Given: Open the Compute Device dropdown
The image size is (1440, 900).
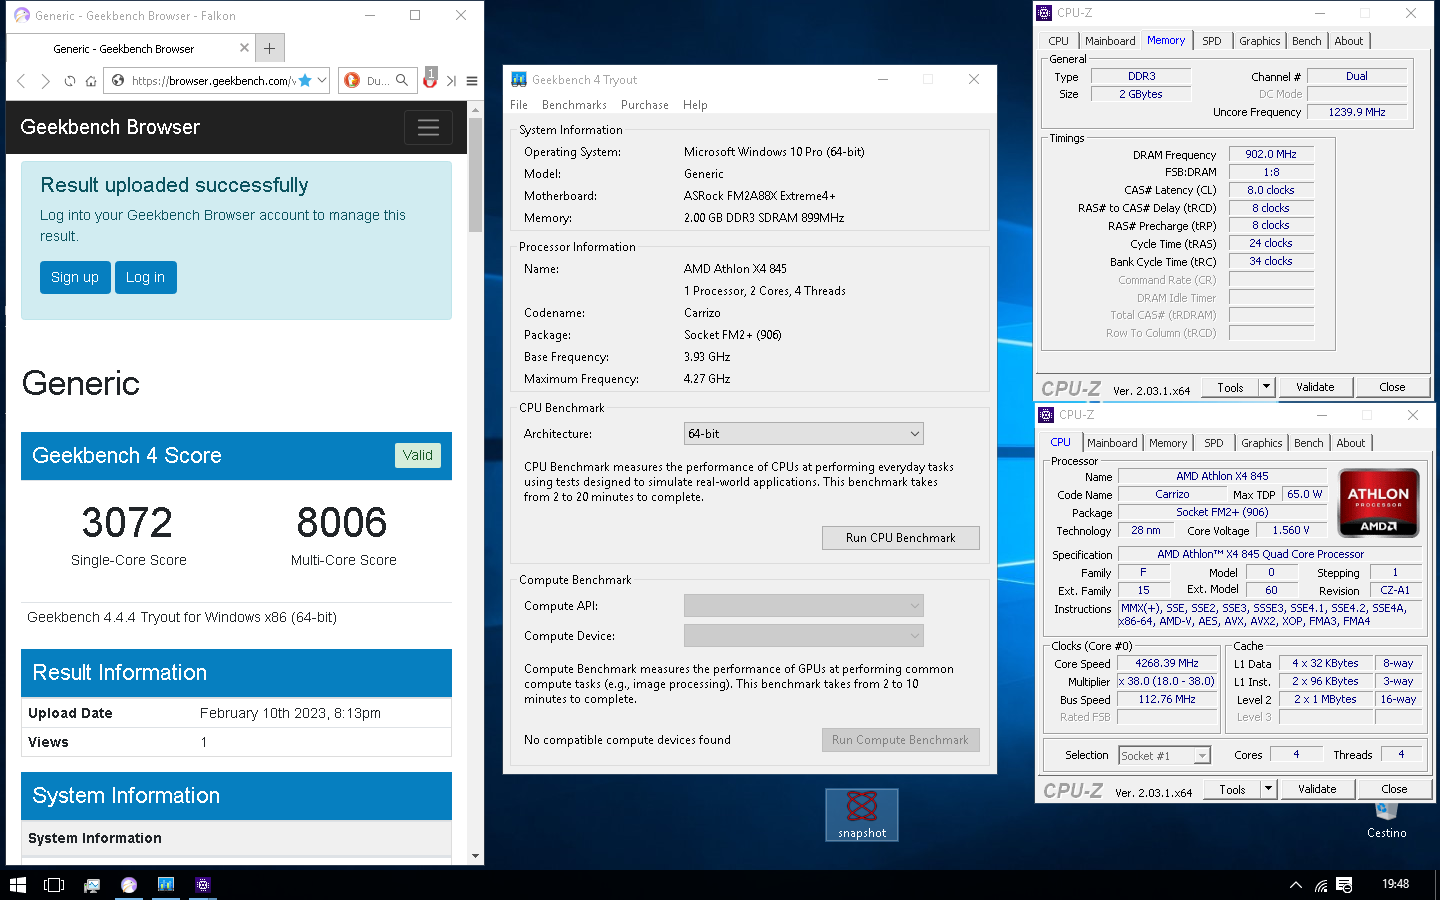Looking at the screenshot, I should click(803, 636).
